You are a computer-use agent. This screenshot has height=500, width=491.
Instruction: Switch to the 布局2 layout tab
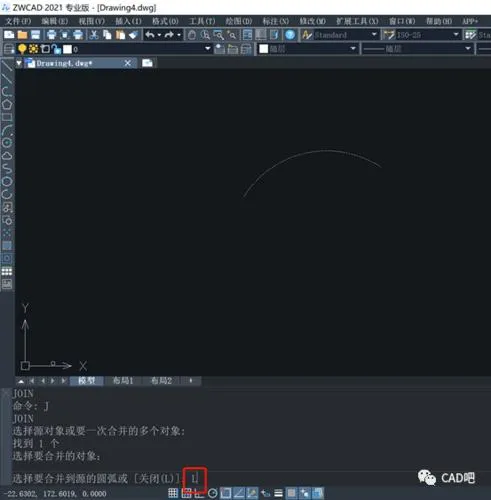[x=162, y=381]
